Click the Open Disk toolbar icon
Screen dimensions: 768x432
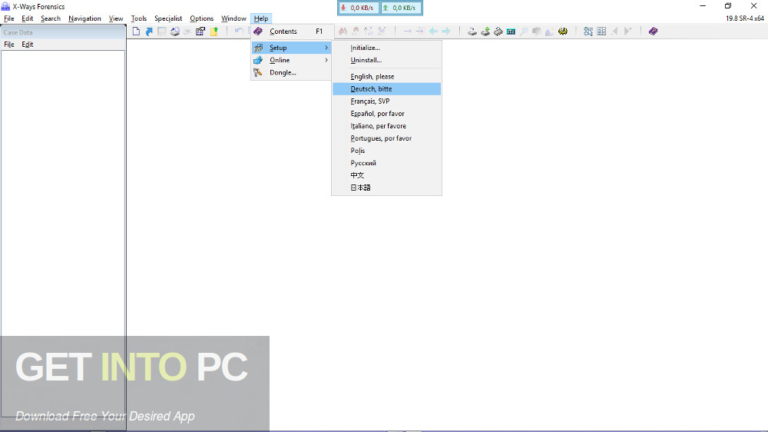point(472,31)
